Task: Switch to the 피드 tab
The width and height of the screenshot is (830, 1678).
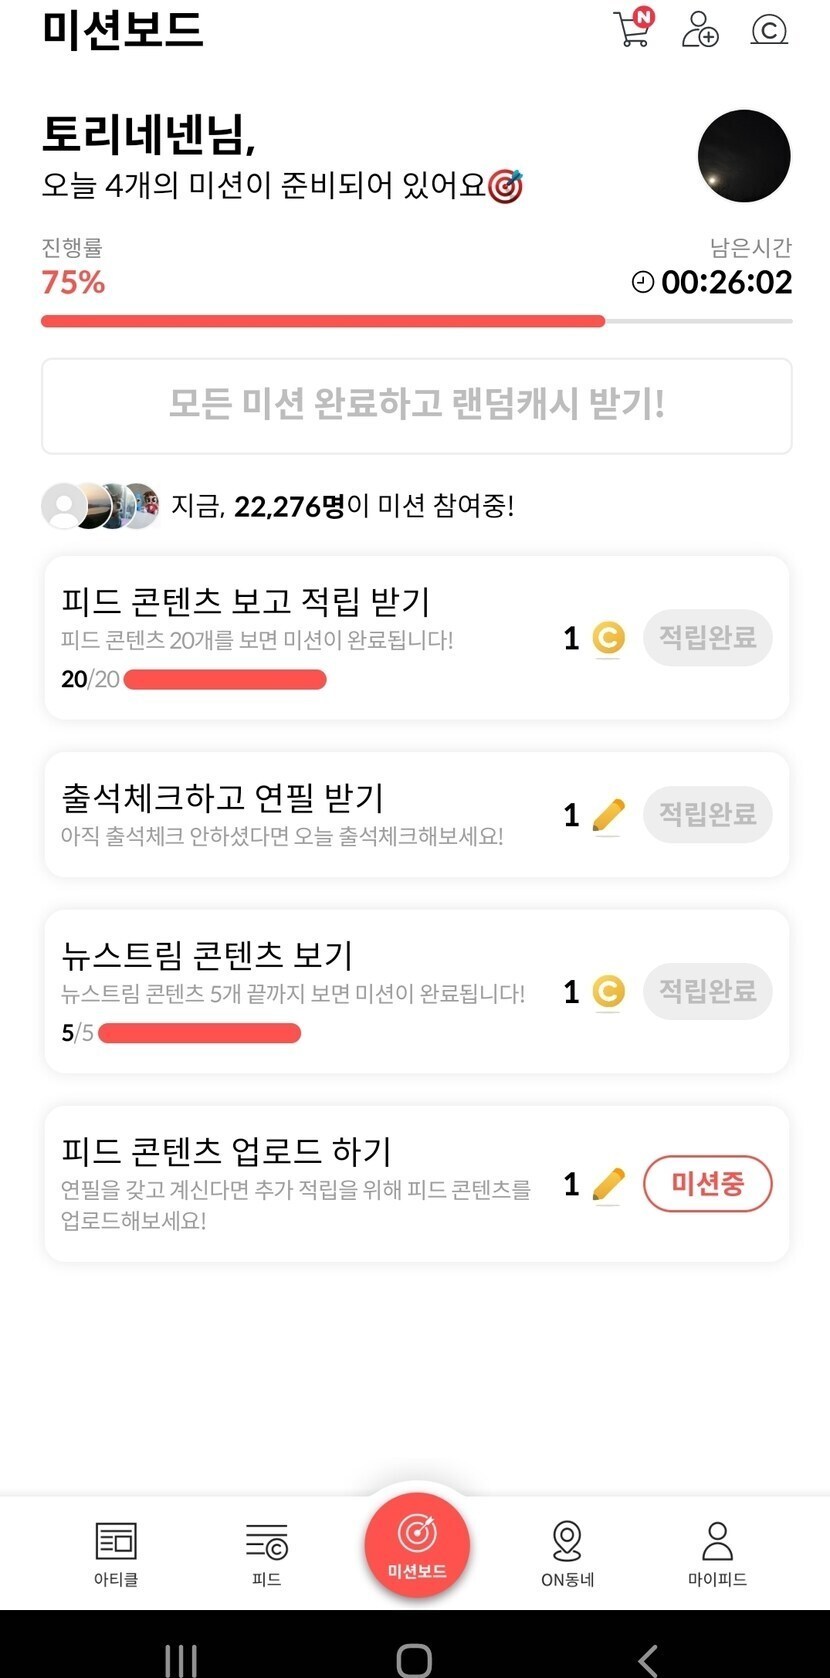Action: click(266, 1553)
